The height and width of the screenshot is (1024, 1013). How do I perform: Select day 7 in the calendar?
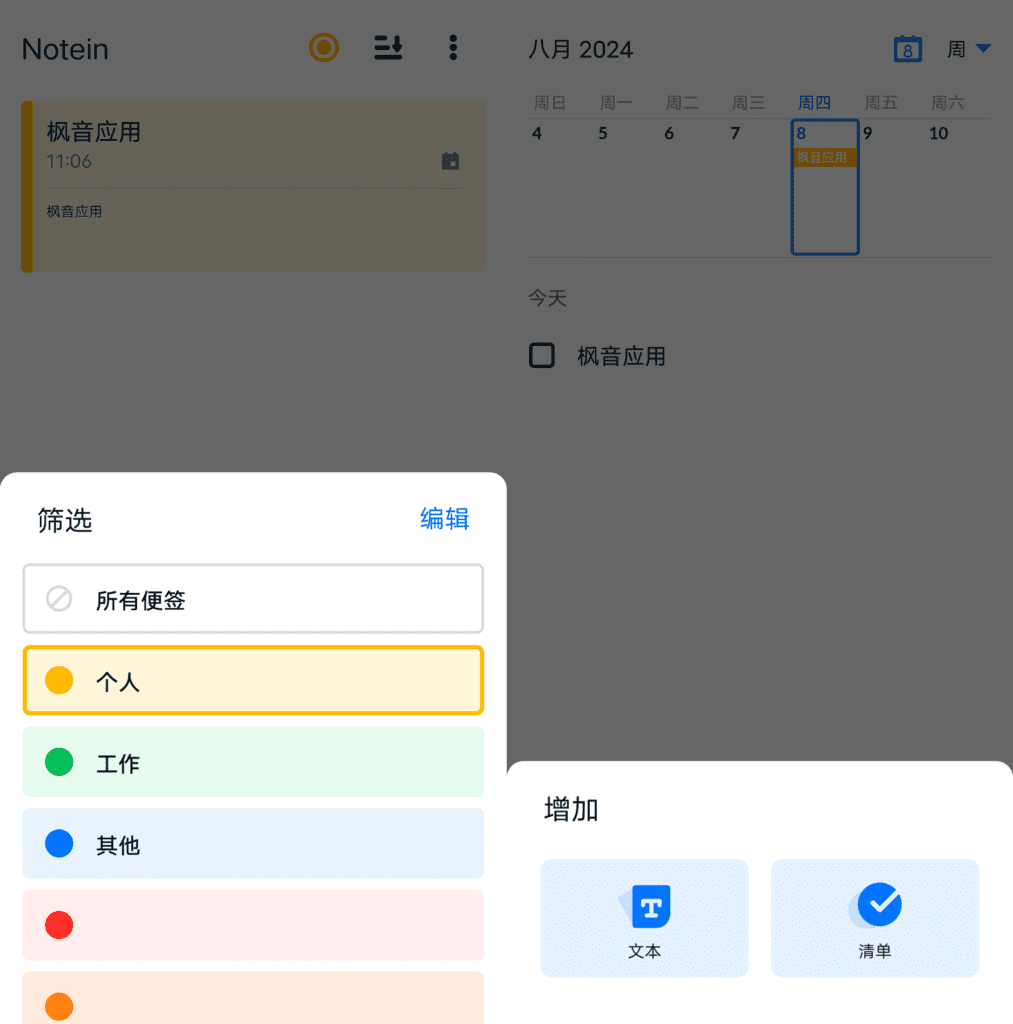pos(735,134)
